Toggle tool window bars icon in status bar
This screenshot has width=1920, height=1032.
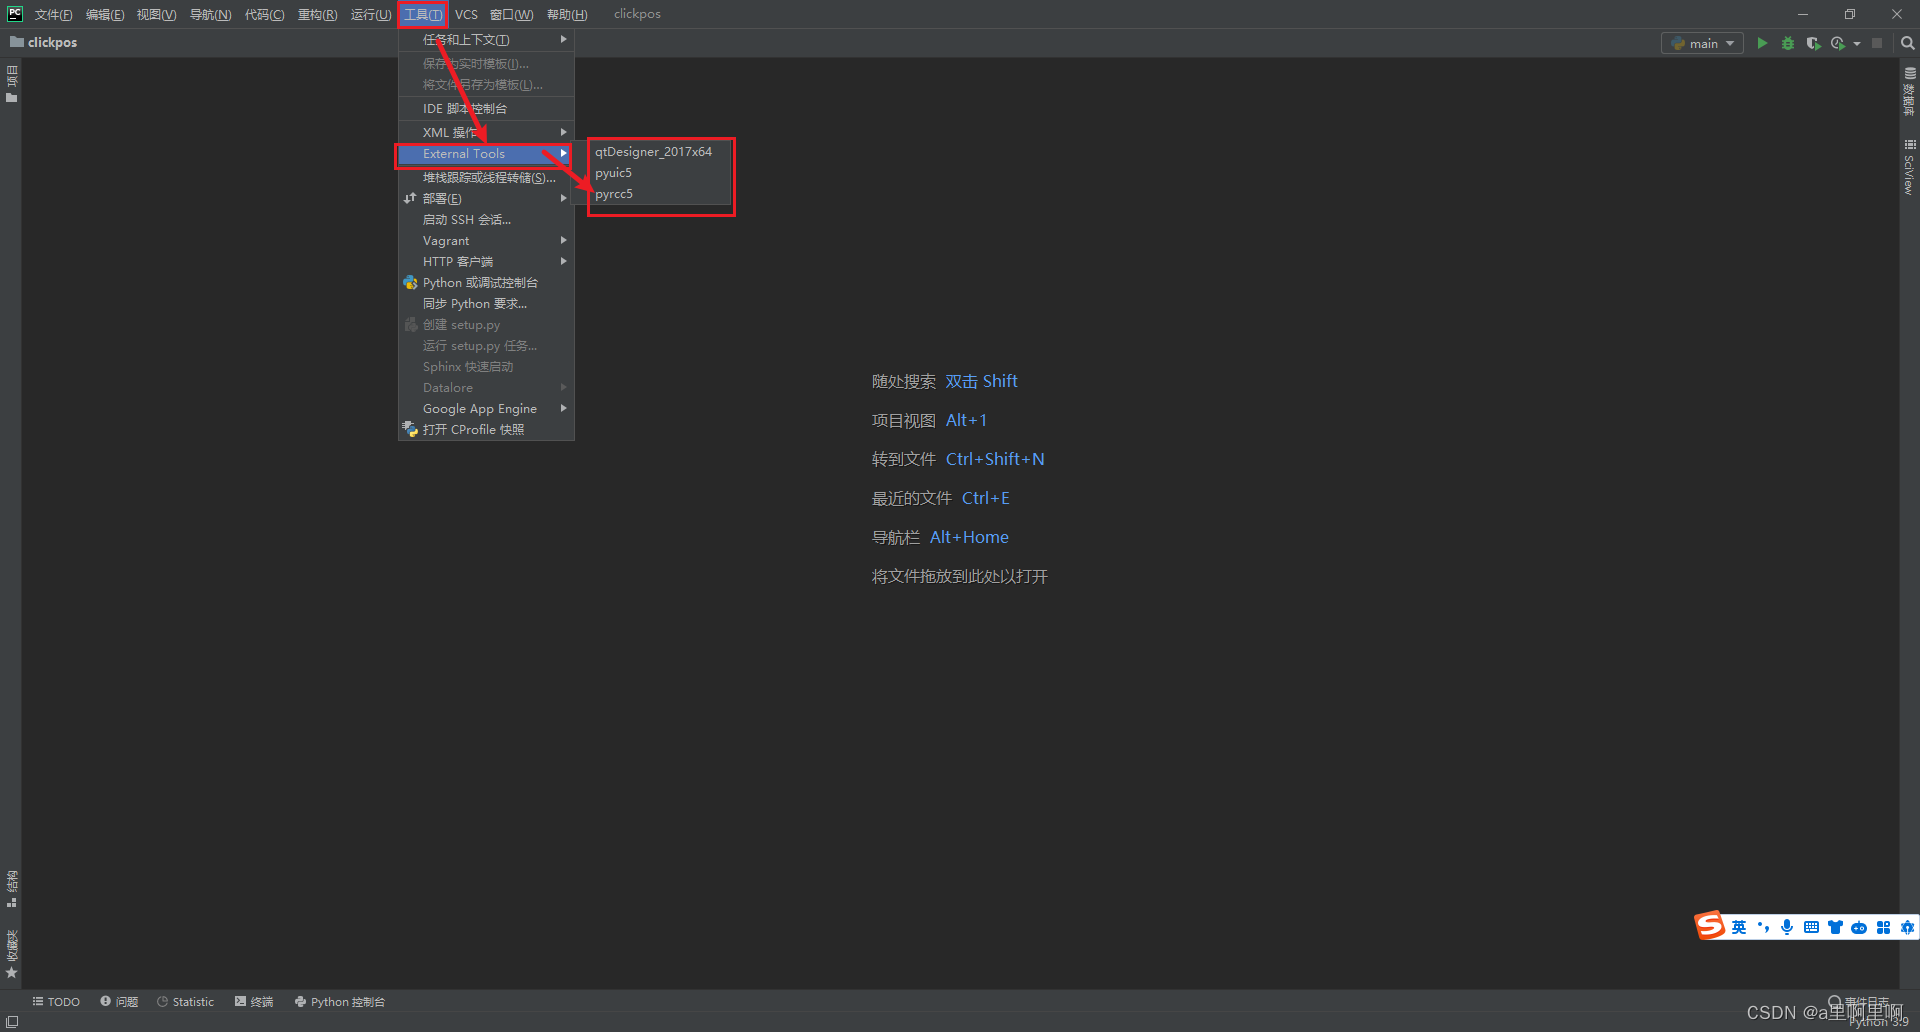pos(12,1022)
